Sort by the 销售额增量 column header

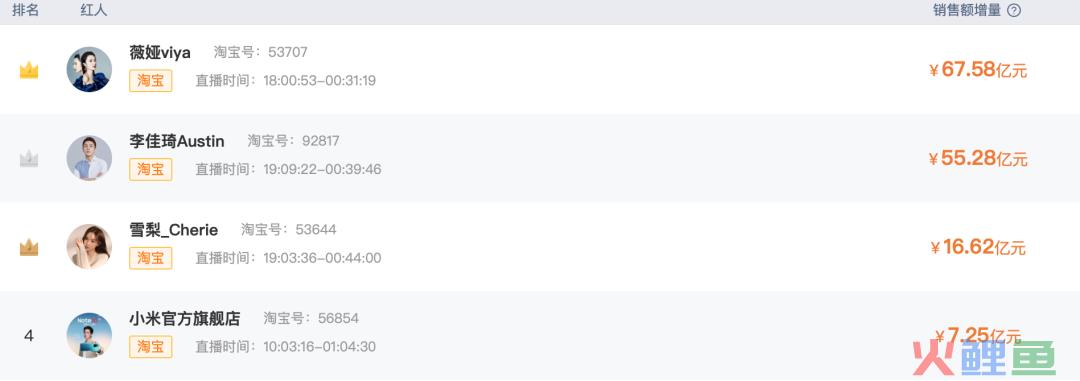tap(966, 10)
